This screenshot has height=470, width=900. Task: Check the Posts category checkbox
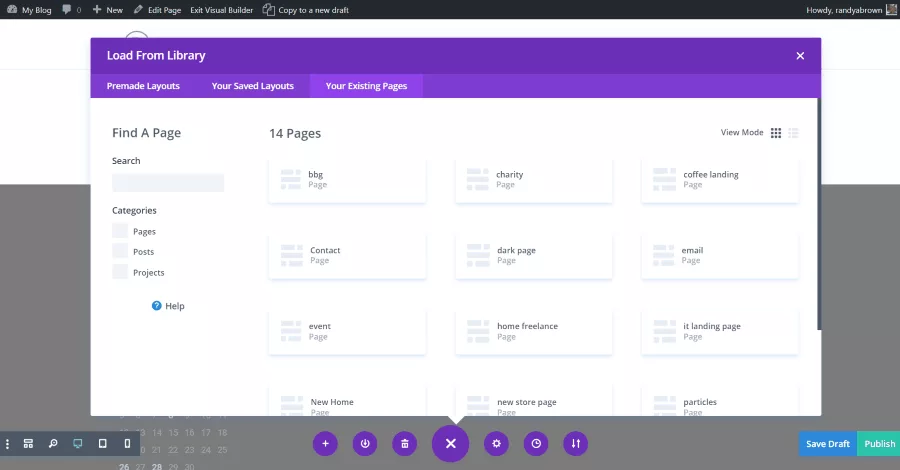(120, 251)
